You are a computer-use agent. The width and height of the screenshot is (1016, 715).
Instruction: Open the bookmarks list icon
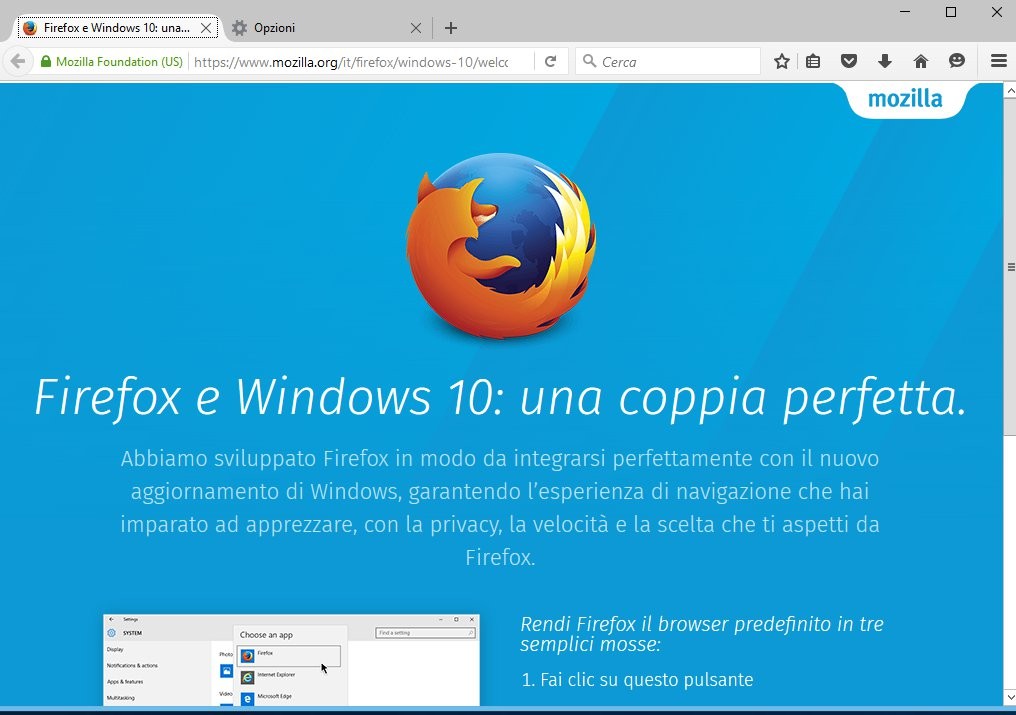coord(813,62)
